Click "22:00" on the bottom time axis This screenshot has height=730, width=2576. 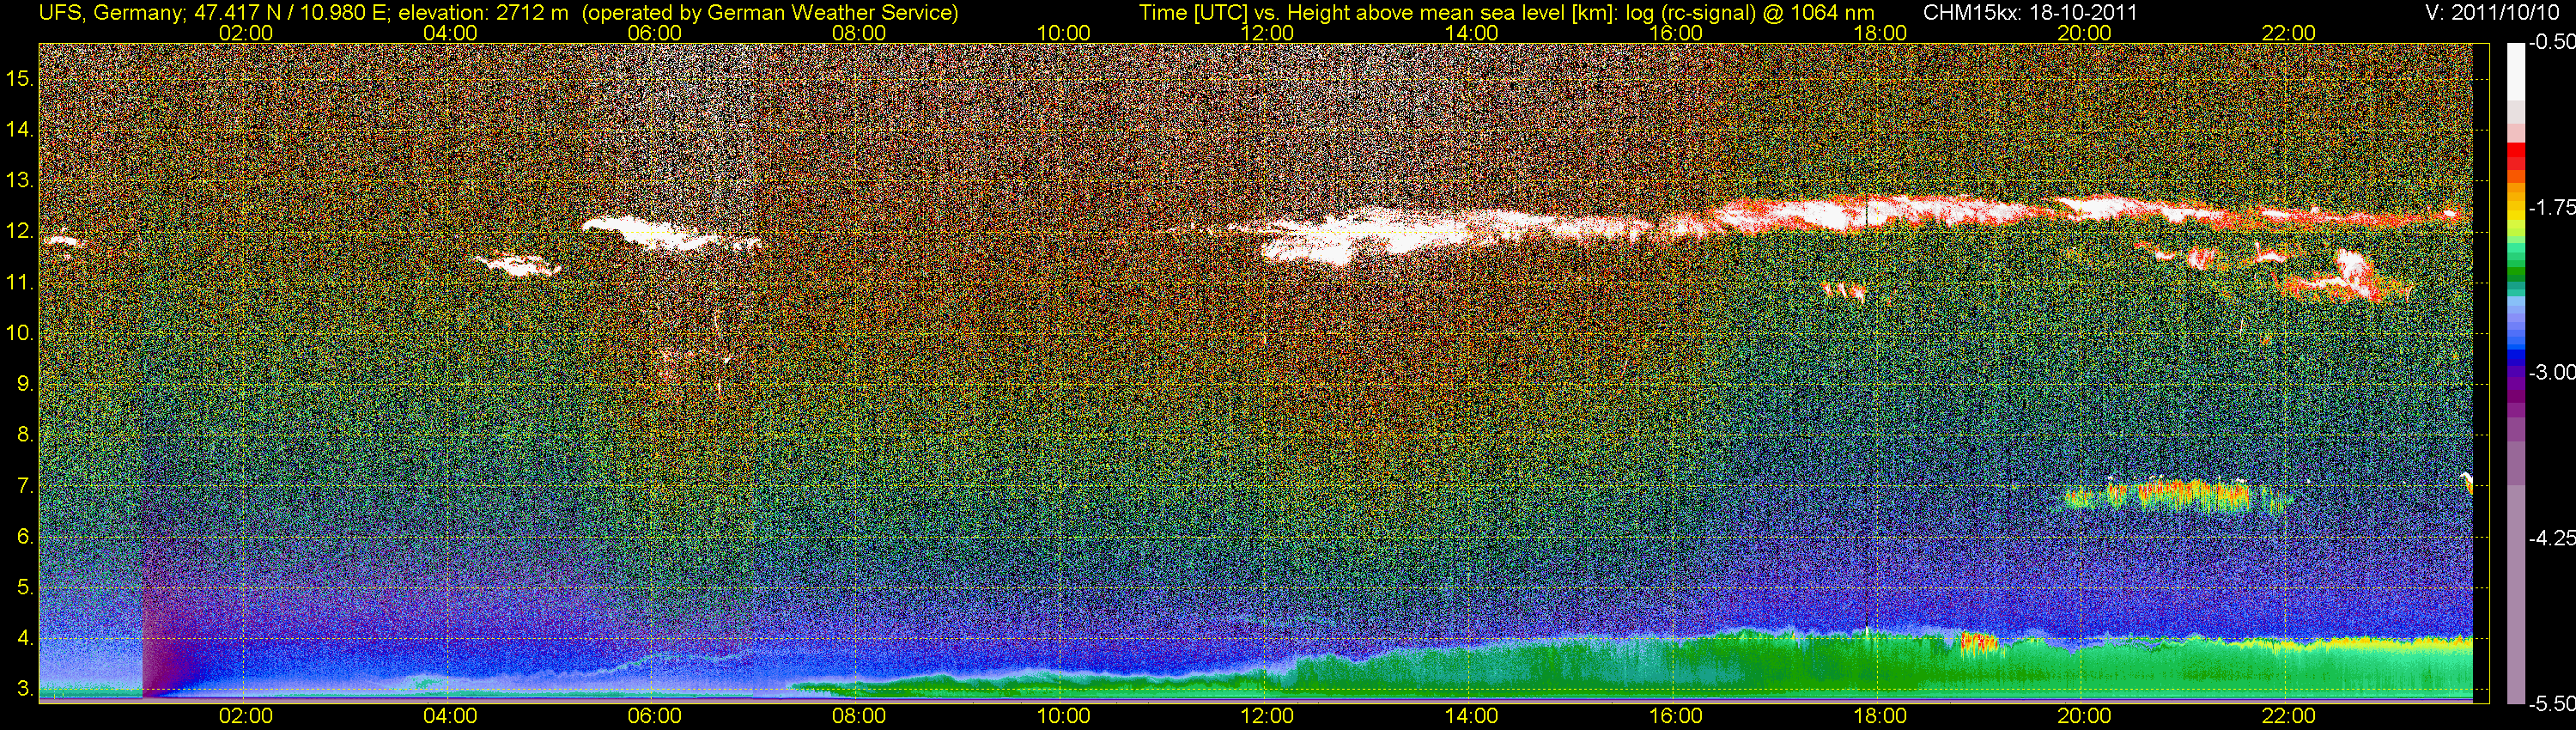tap(2288, 716)
